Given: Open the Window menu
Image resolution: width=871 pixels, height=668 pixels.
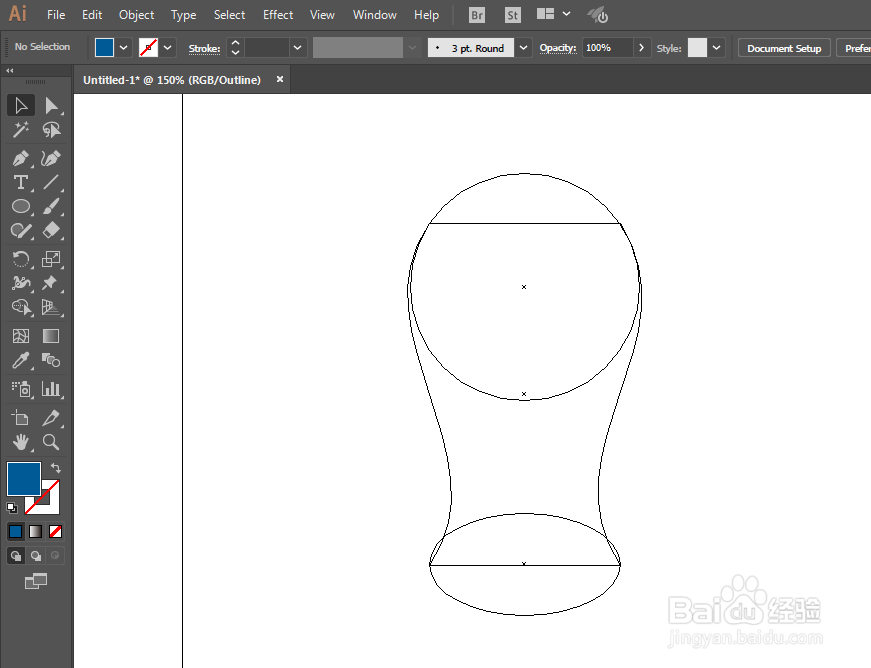Looking at the screenshot, I should point(375,15).
